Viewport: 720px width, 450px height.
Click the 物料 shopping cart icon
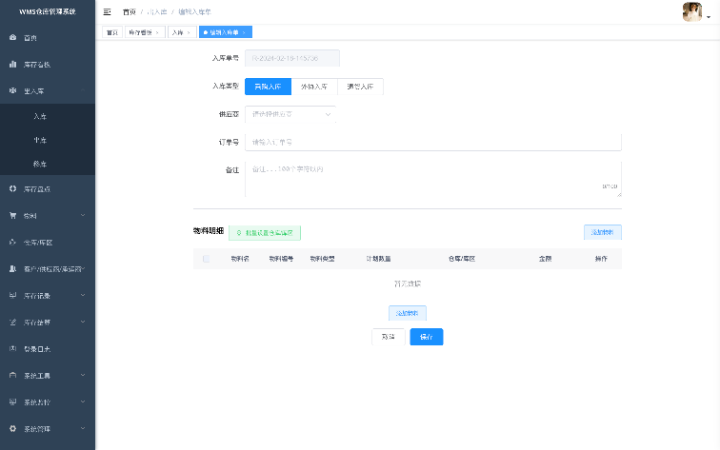tap(13, 215)
